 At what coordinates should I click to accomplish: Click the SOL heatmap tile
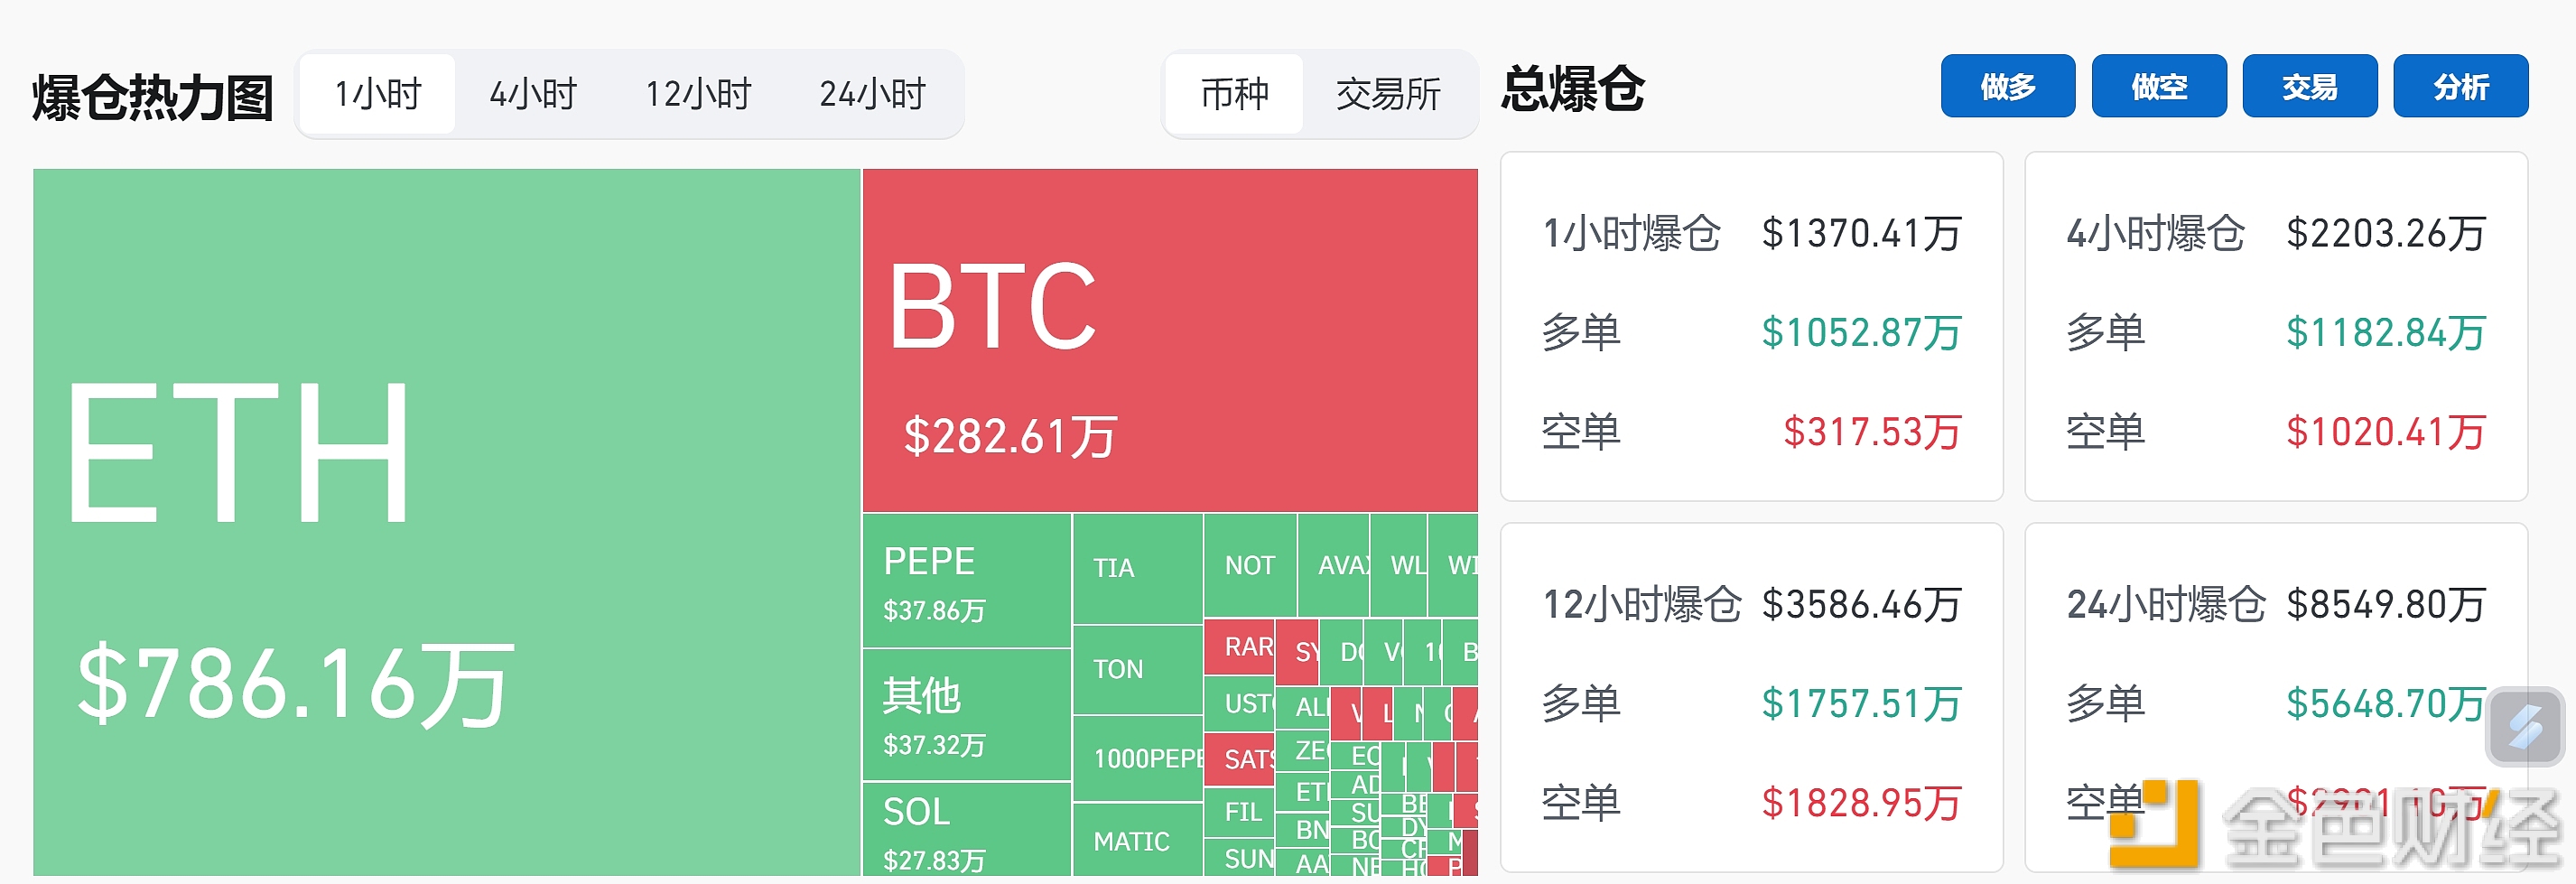(966, 829)
